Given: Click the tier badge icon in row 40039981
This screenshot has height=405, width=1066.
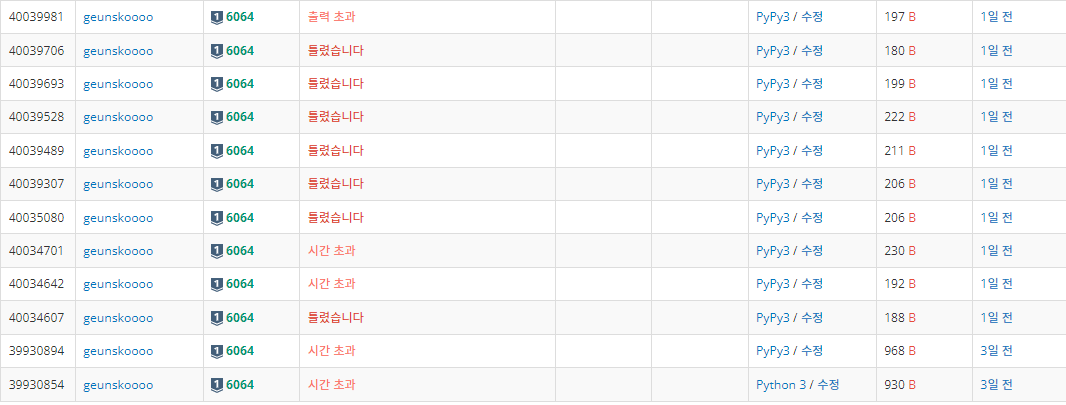Looking at the screenshot, I should pyautogui.click(x=217, y=17).
